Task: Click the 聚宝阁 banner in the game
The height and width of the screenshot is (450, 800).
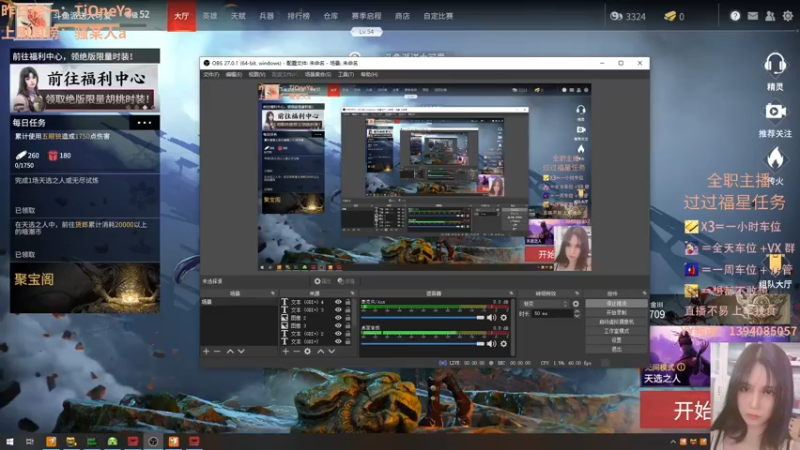Action: pyautogui.click(x=85, y=288)
